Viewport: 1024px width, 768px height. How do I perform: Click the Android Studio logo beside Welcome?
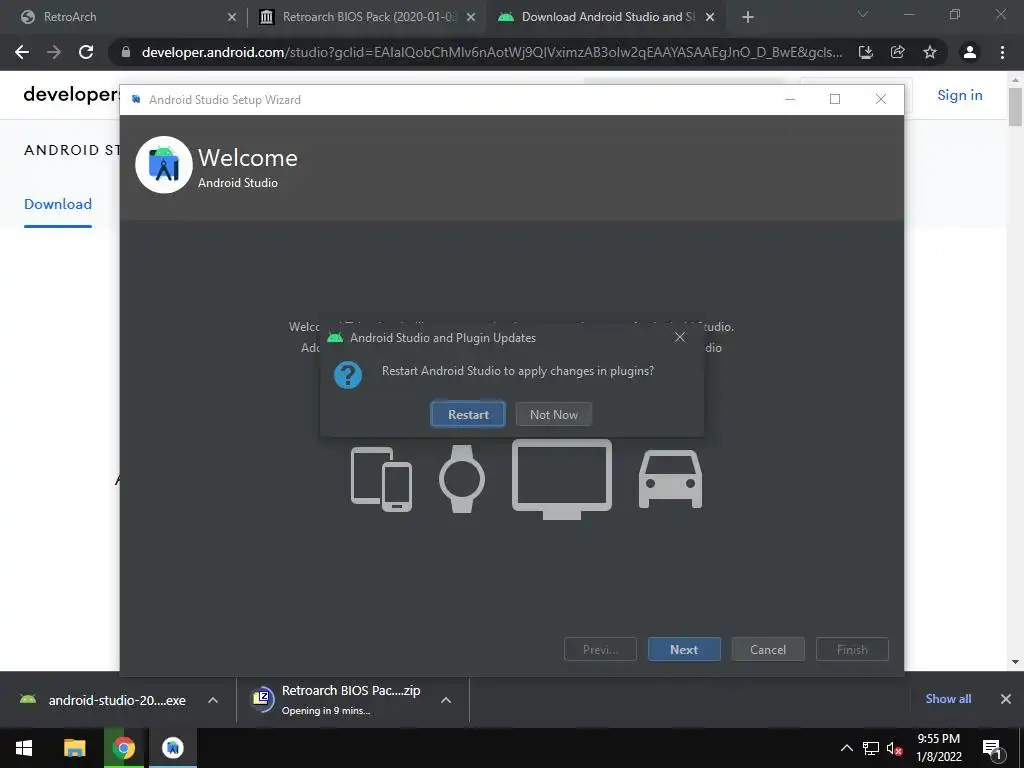coord(164,165)
